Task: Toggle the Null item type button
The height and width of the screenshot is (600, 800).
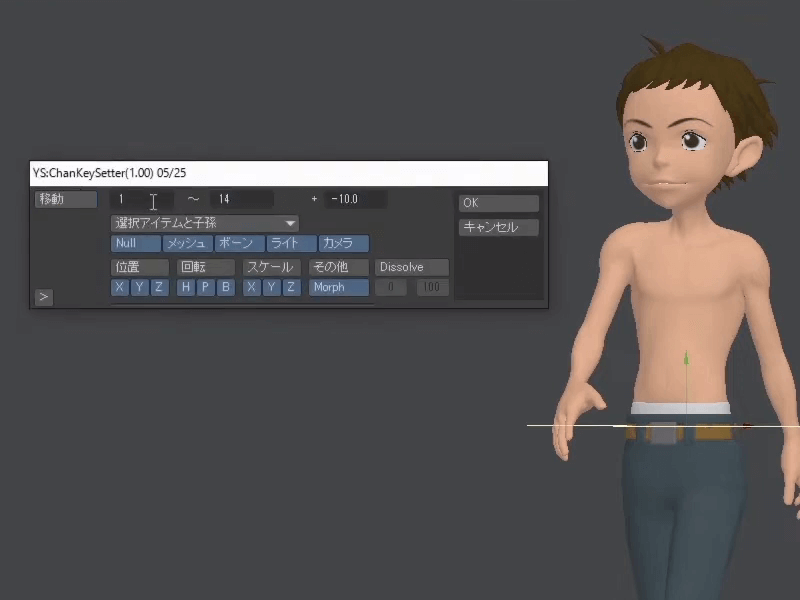Action: pyautogui.click(x=135, y=243)
